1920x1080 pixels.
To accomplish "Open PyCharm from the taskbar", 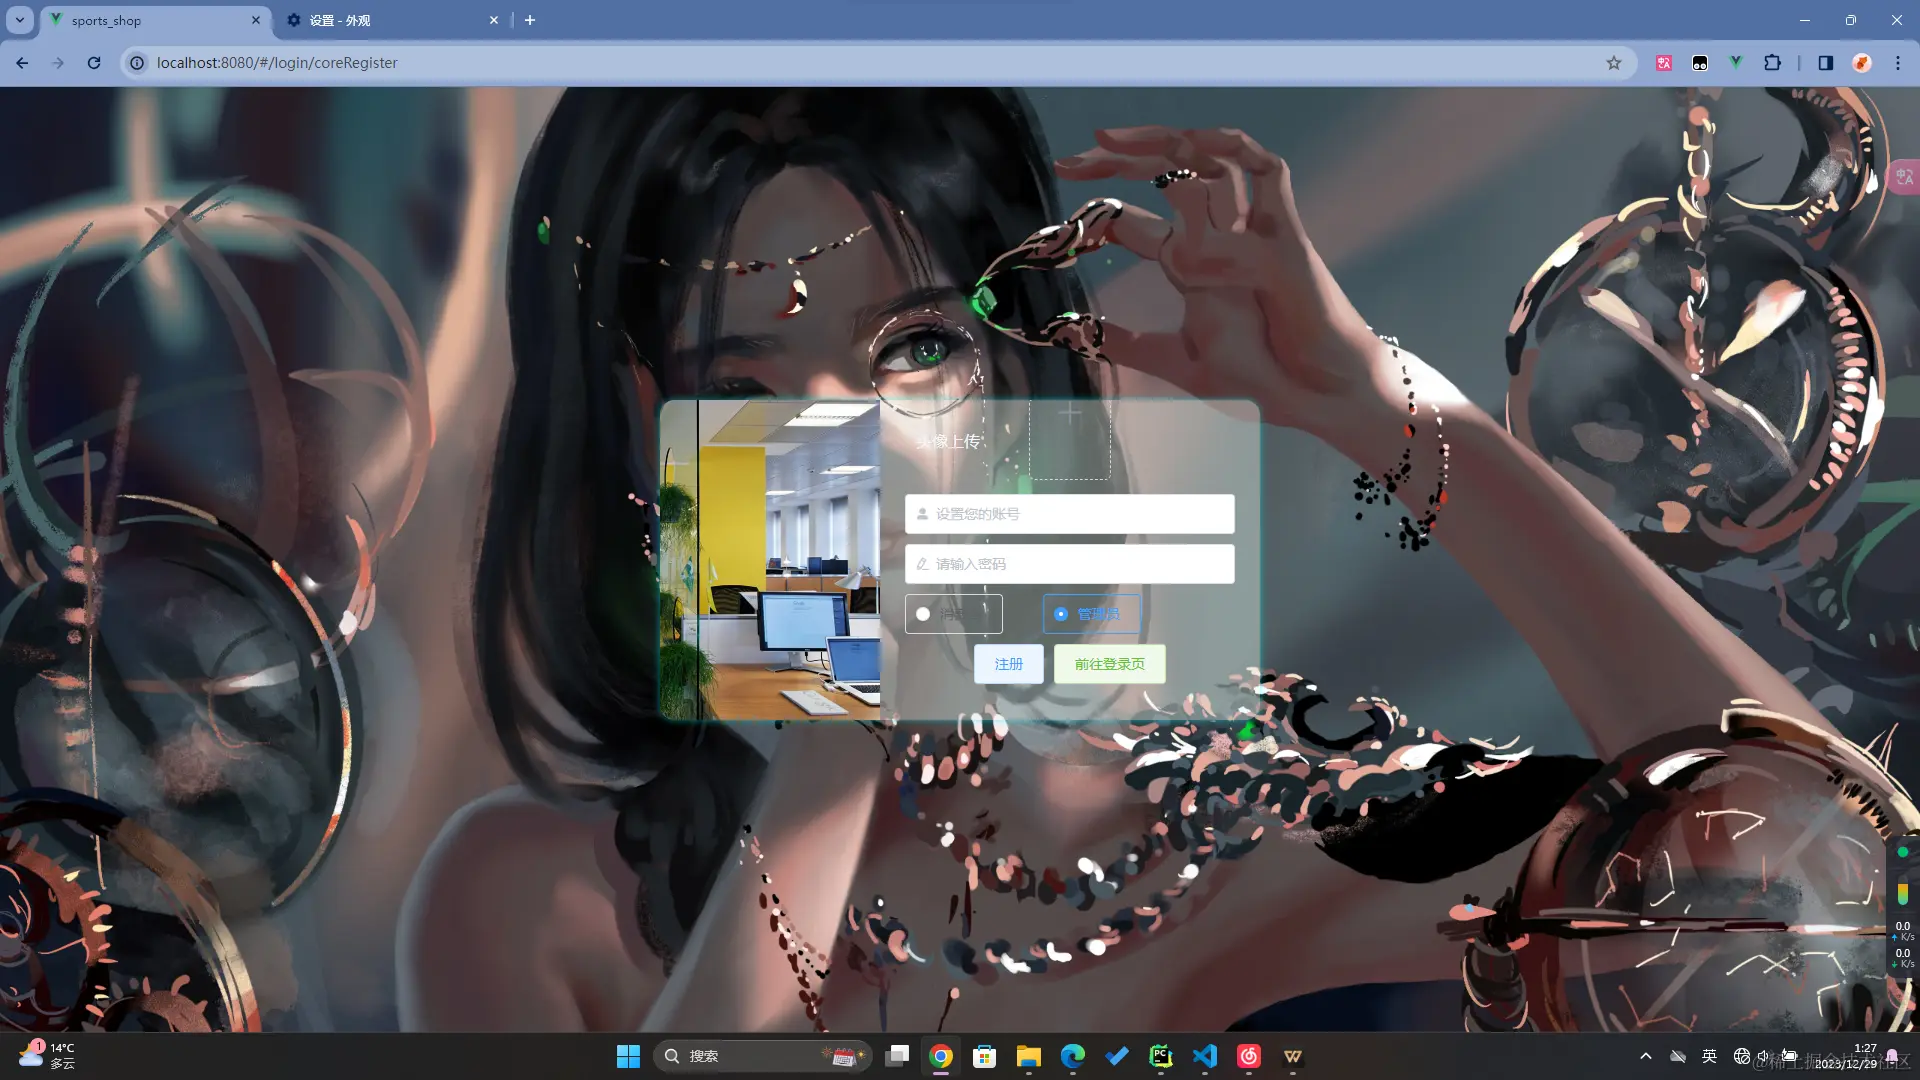I will pos(1160,1056).
